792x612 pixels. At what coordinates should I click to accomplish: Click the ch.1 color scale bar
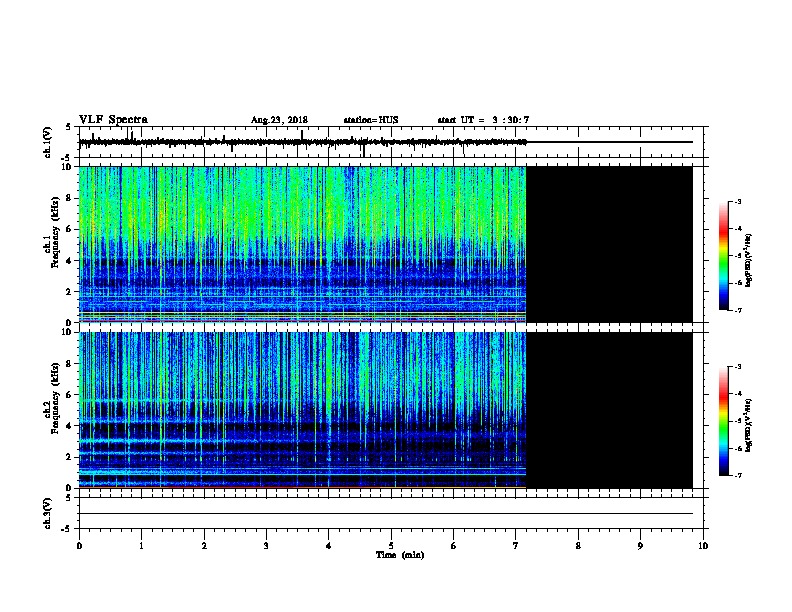[723, 256]
